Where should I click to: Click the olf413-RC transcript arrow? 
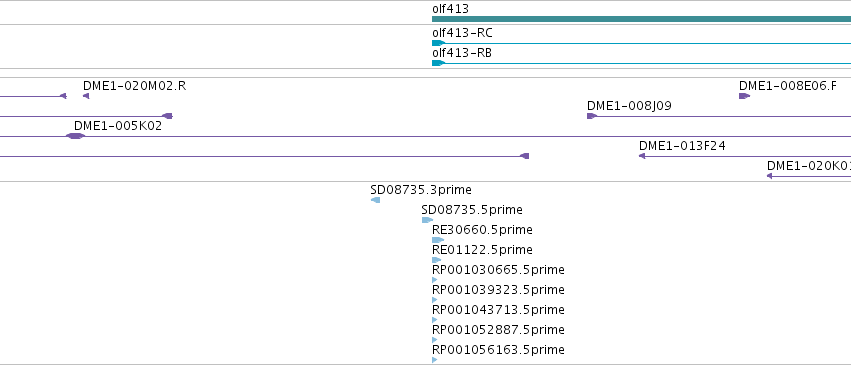tap(439, 43)
